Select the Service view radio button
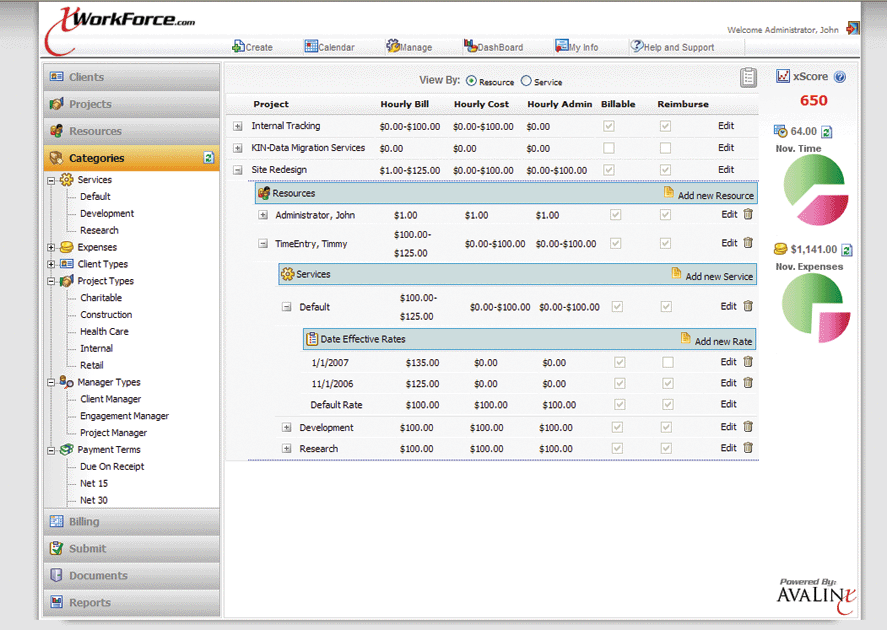 point(526,82)
